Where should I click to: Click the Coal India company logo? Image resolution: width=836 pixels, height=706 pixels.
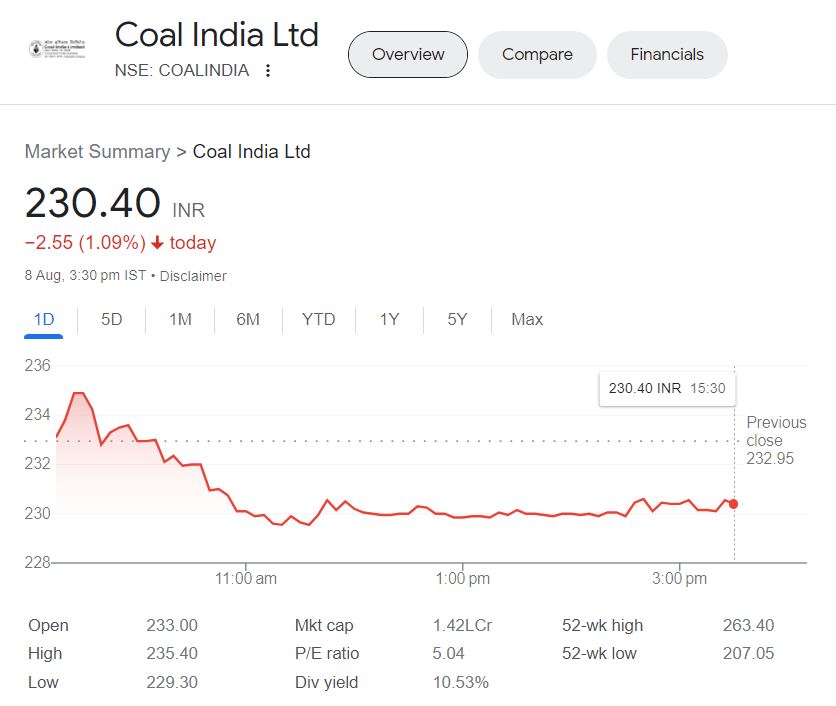(x=57, y=49)
